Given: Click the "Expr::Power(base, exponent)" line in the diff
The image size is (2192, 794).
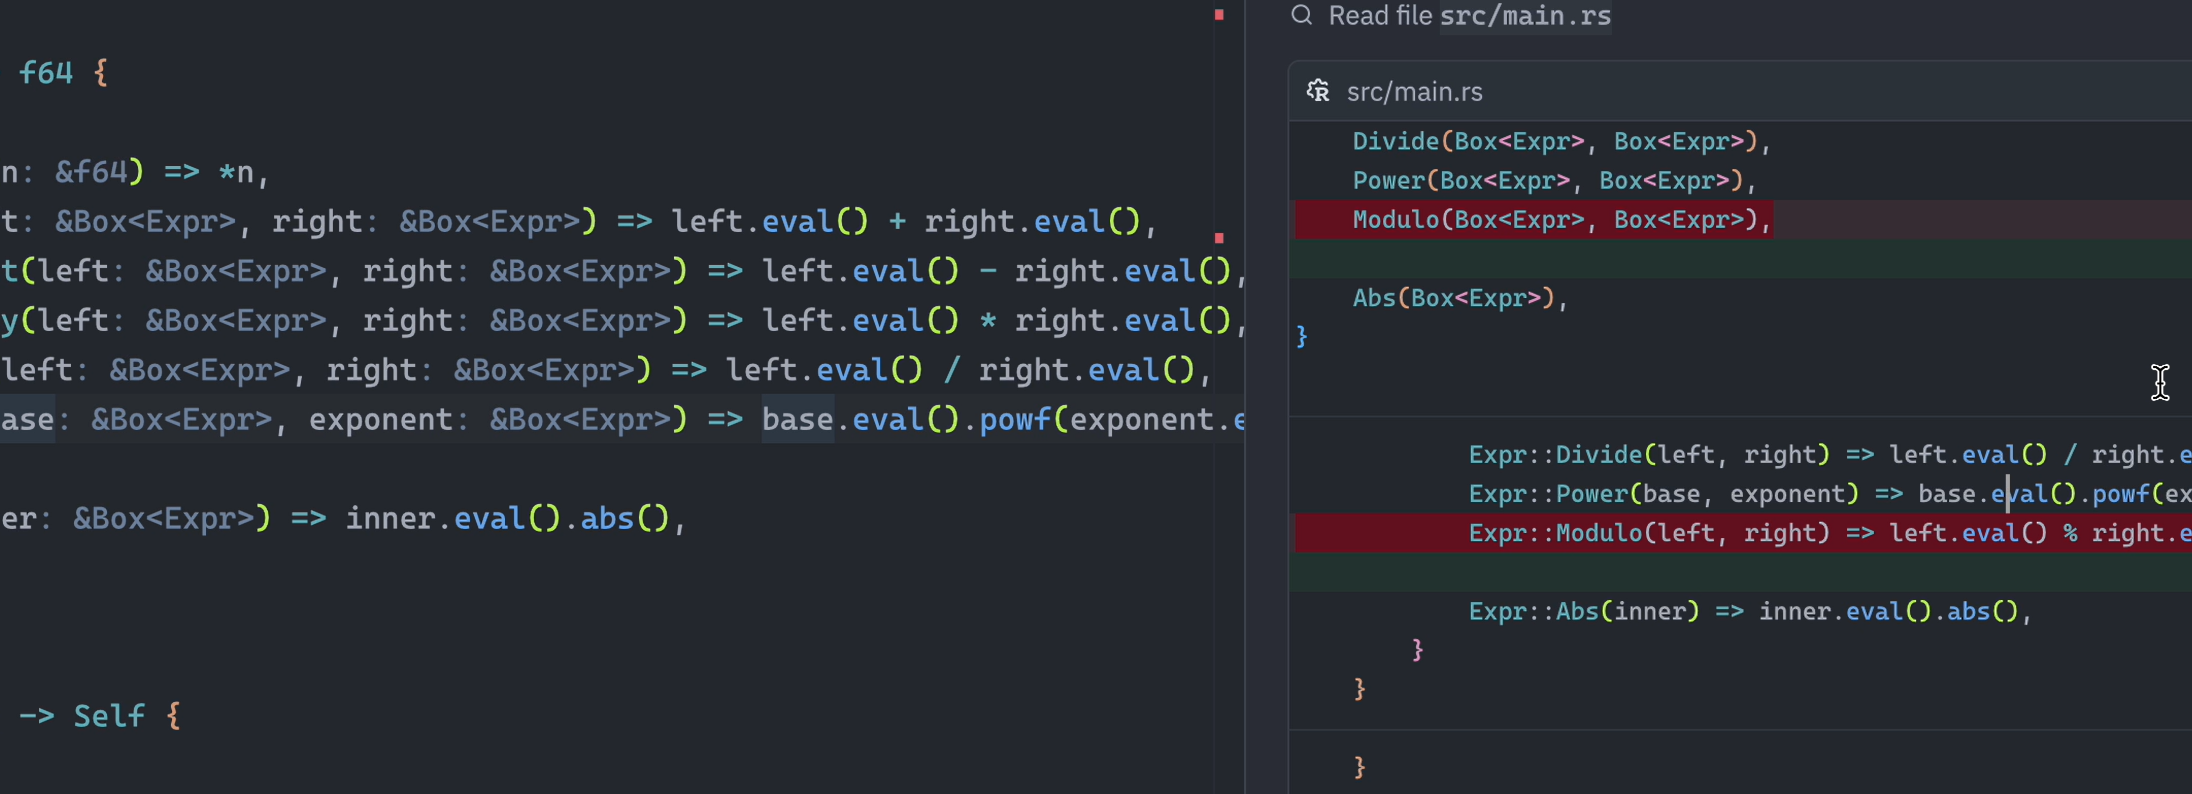Looking at the screenshot, I should coord(1829,493).
